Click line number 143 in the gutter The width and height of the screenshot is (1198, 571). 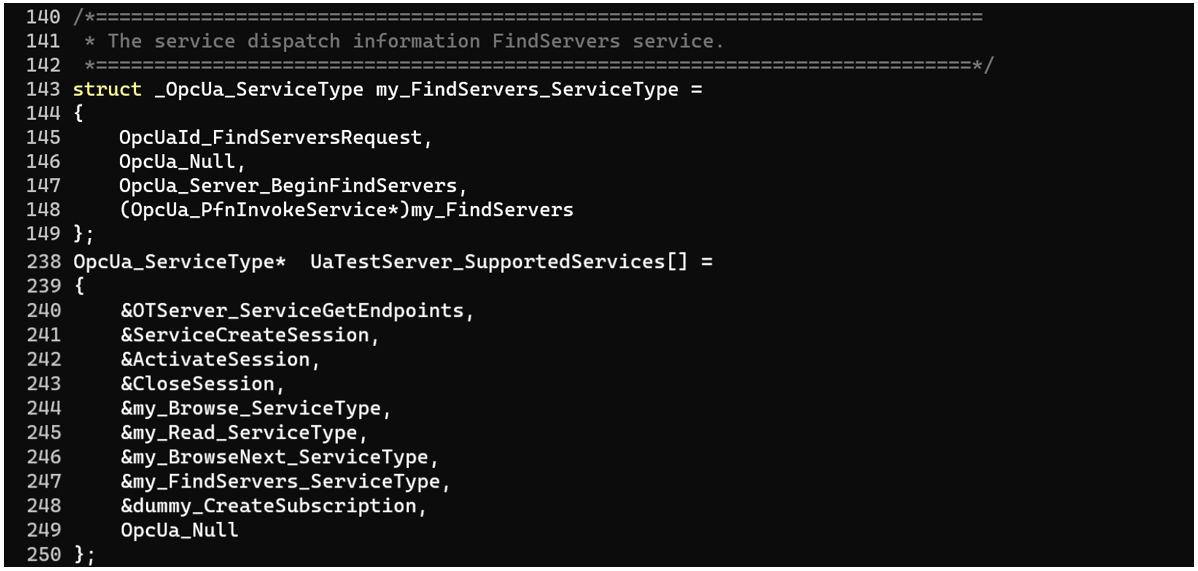(43, 89)
